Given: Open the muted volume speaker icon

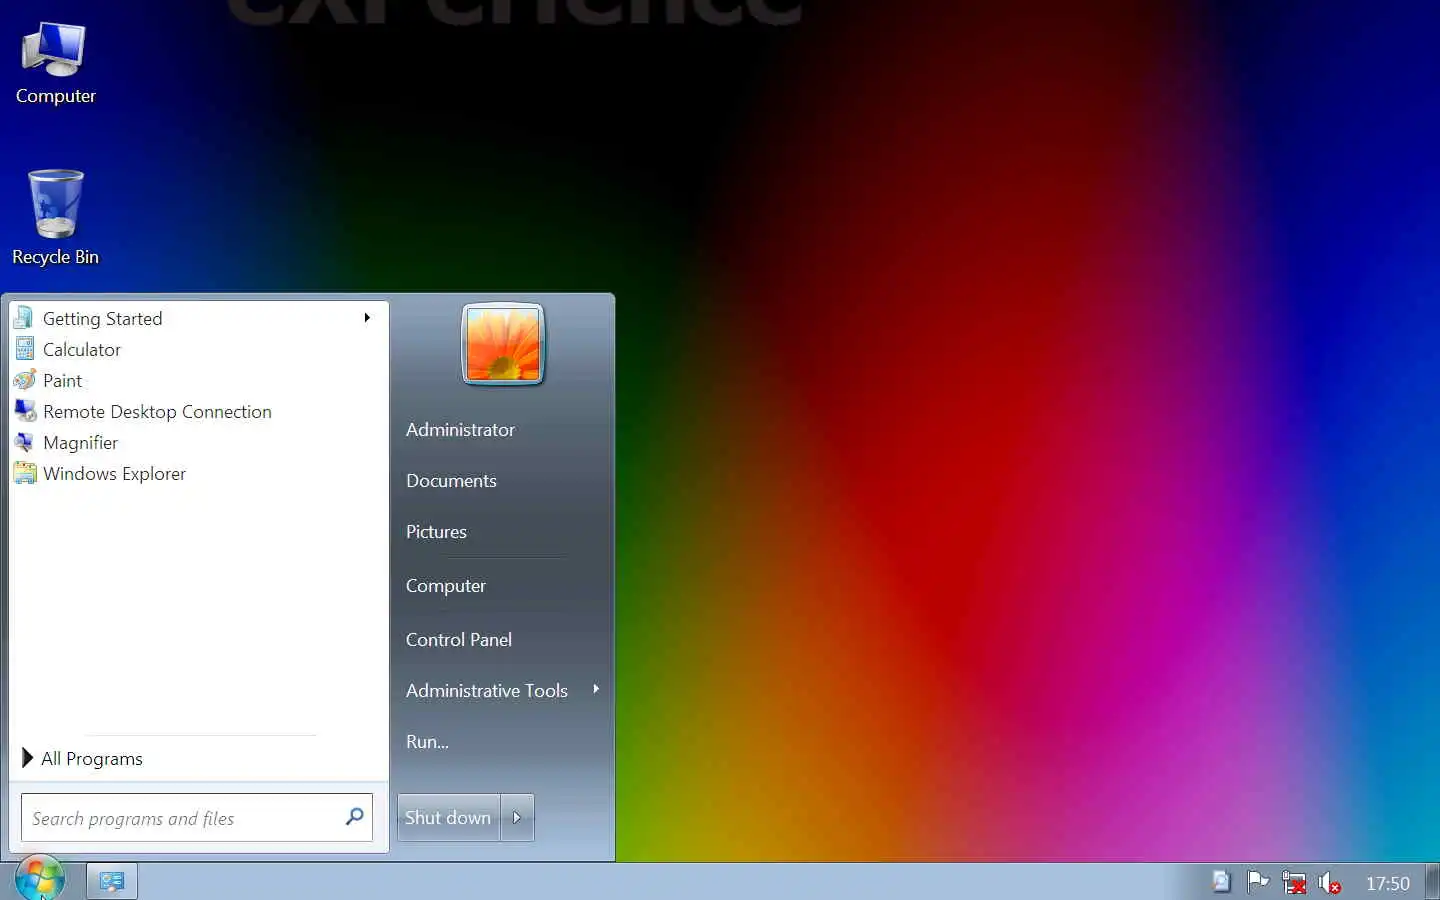Looking at the screenshot, I should [1329, 883].
